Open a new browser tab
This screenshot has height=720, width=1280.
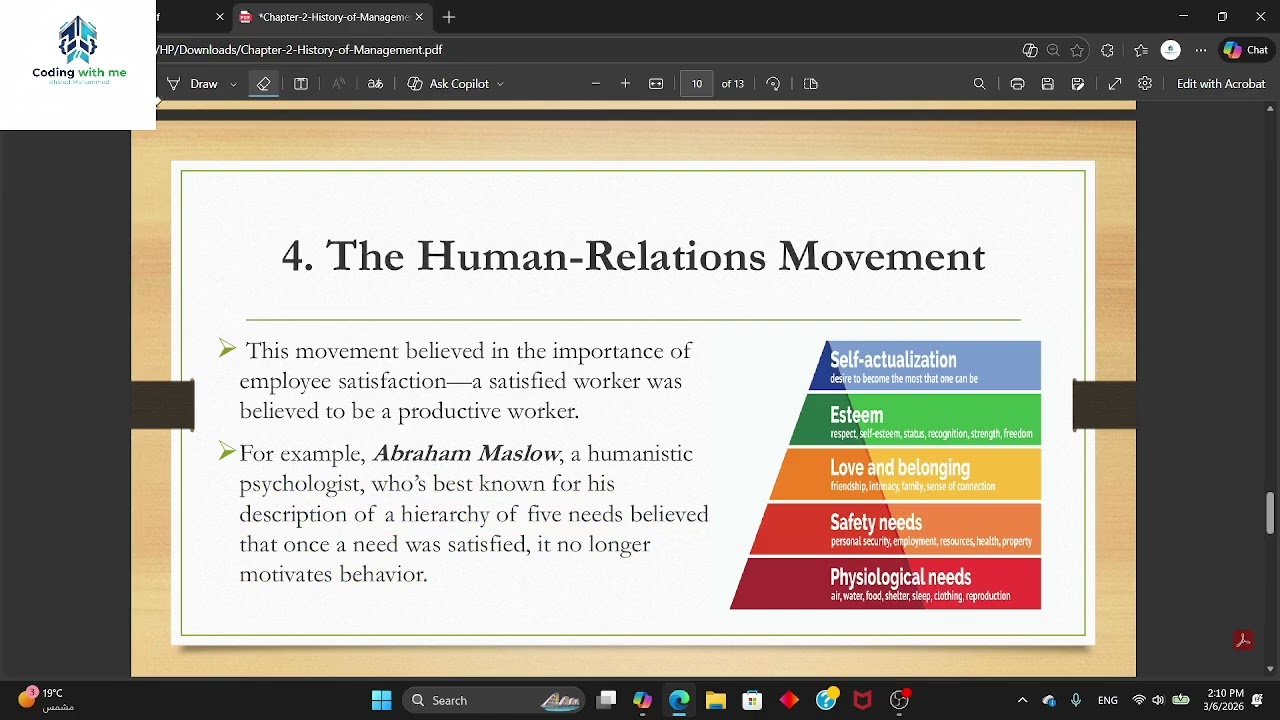click(449, 17)
